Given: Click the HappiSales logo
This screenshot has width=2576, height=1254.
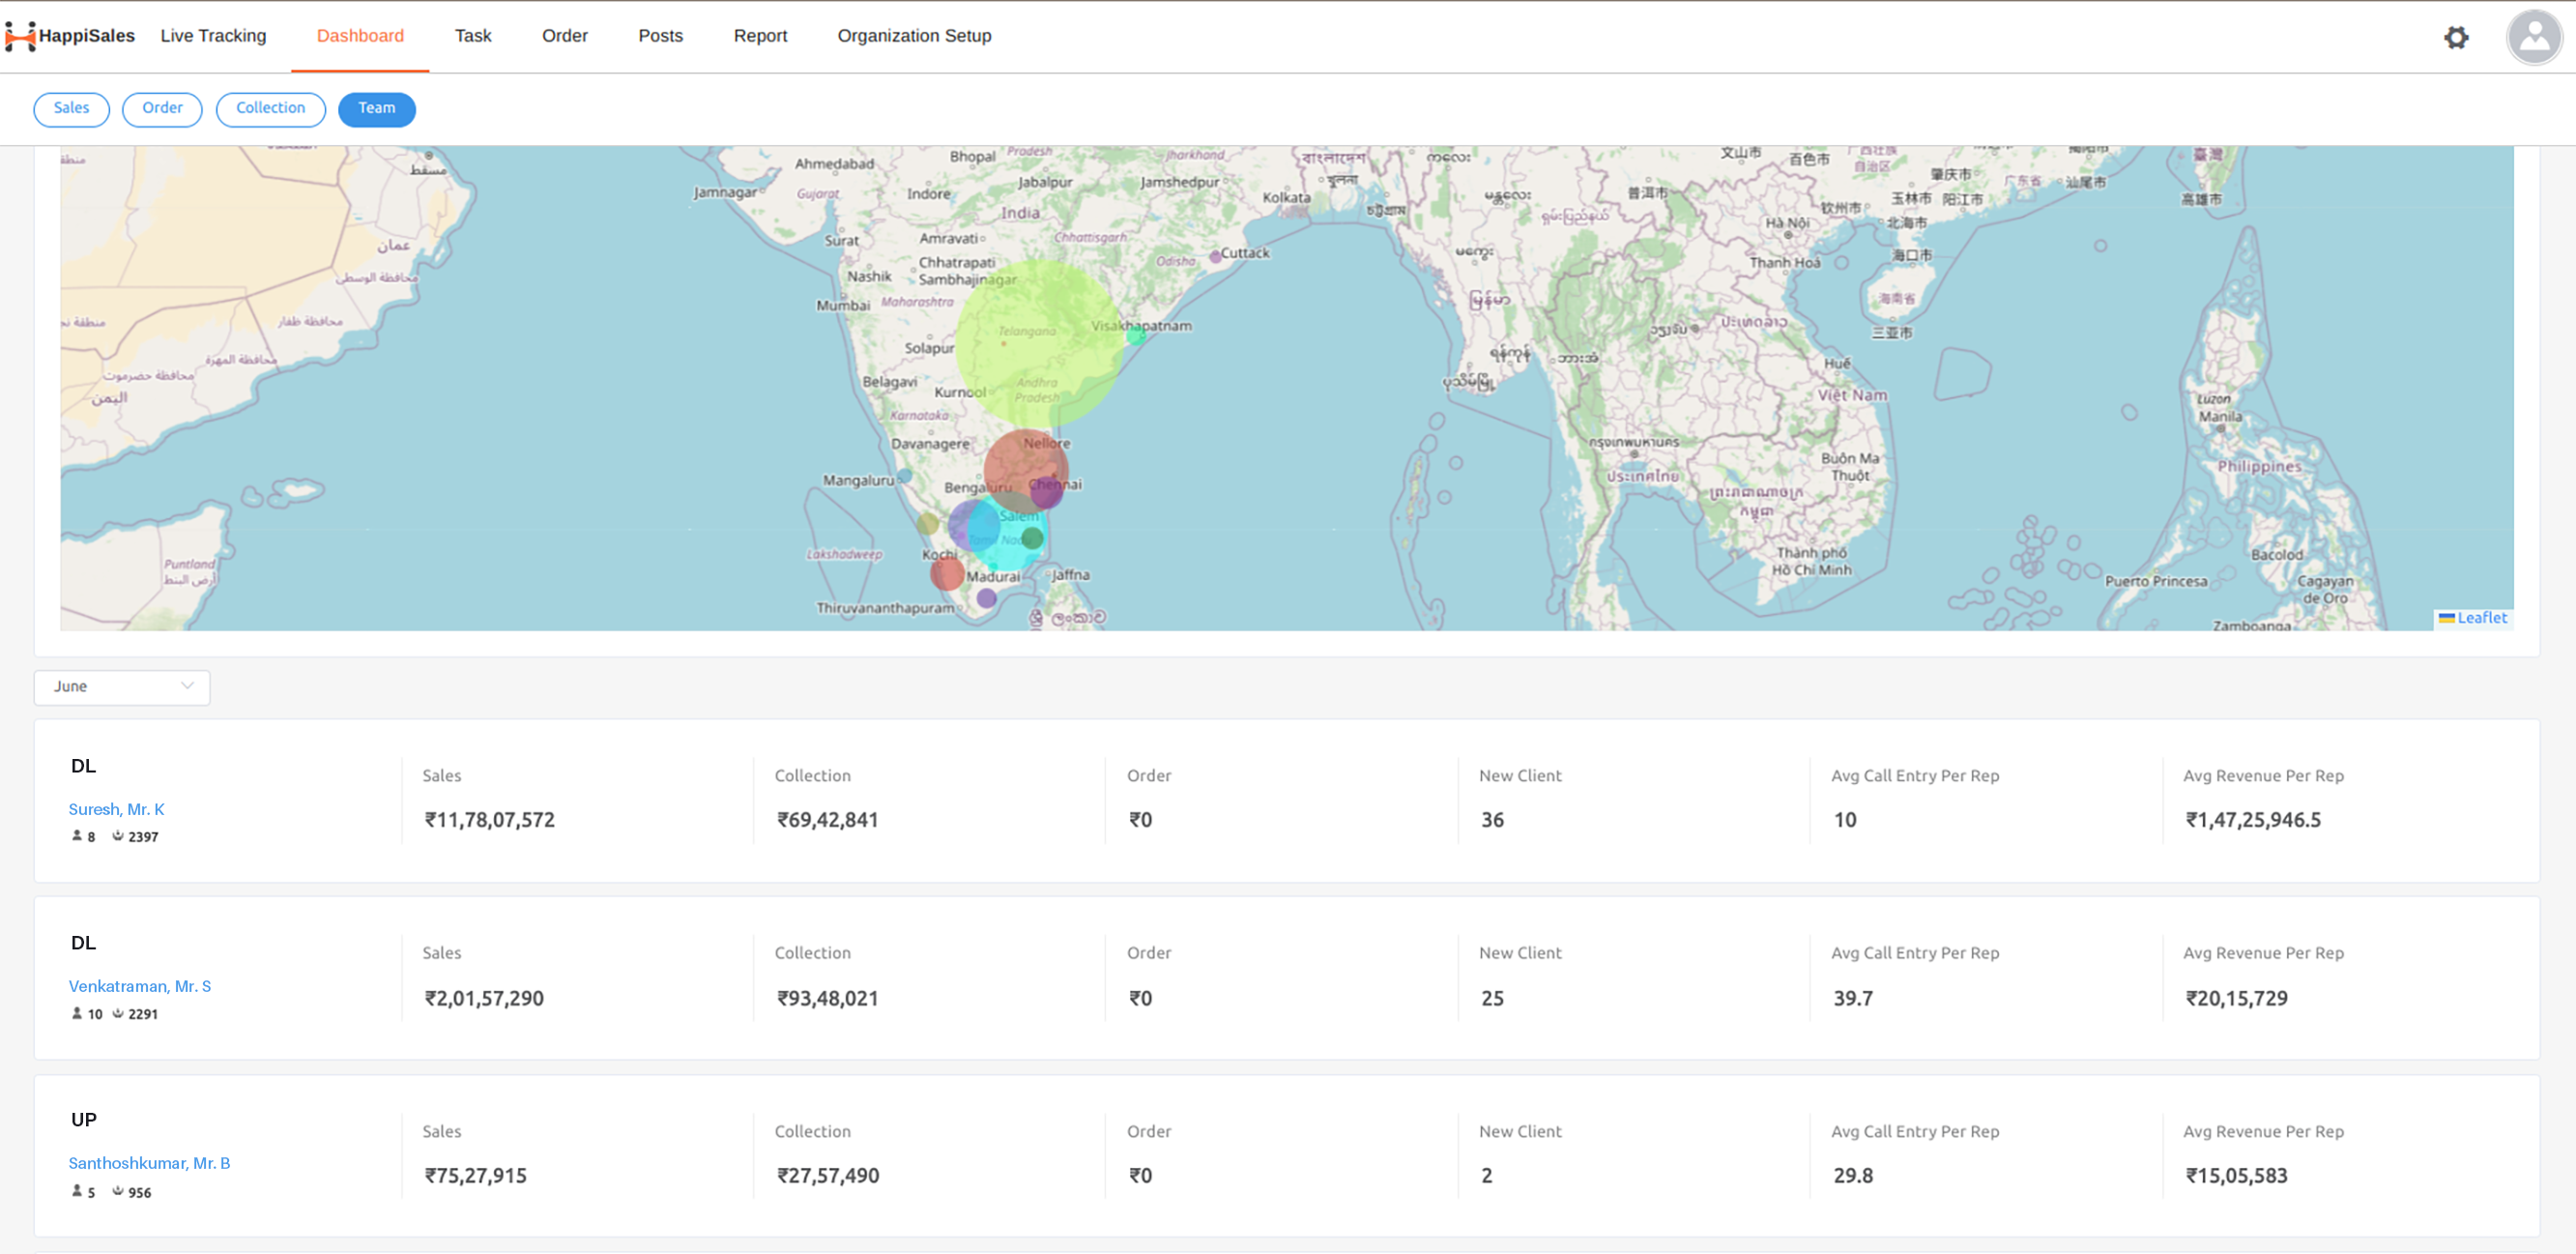Looking at the screenshot, I should pyautogui.click(x=70, y=36).
